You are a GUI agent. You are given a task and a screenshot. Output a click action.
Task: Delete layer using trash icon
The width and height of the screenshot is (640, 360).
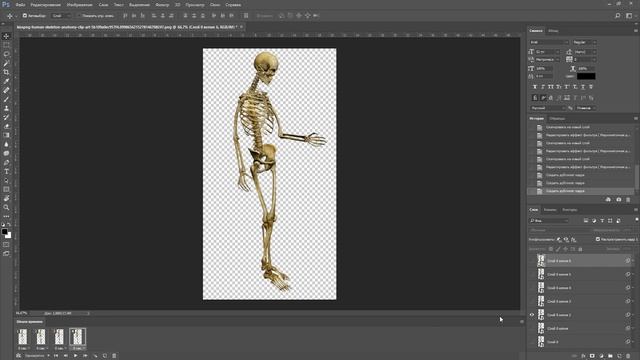click(628, 356)
